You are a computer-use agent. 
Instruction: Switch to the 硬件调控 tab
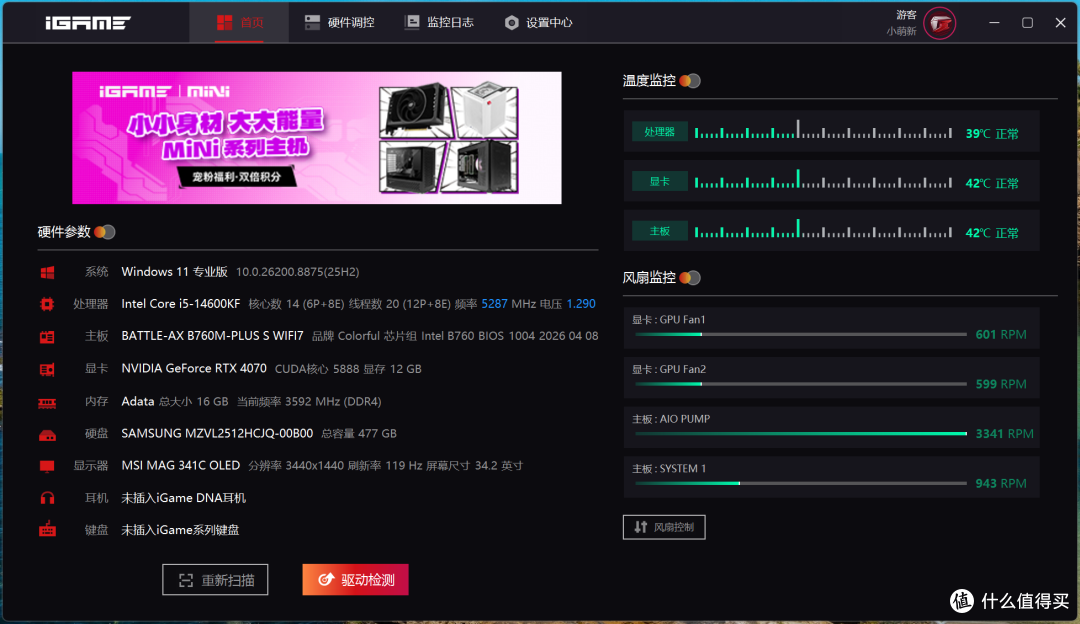(x=340, y=23)
